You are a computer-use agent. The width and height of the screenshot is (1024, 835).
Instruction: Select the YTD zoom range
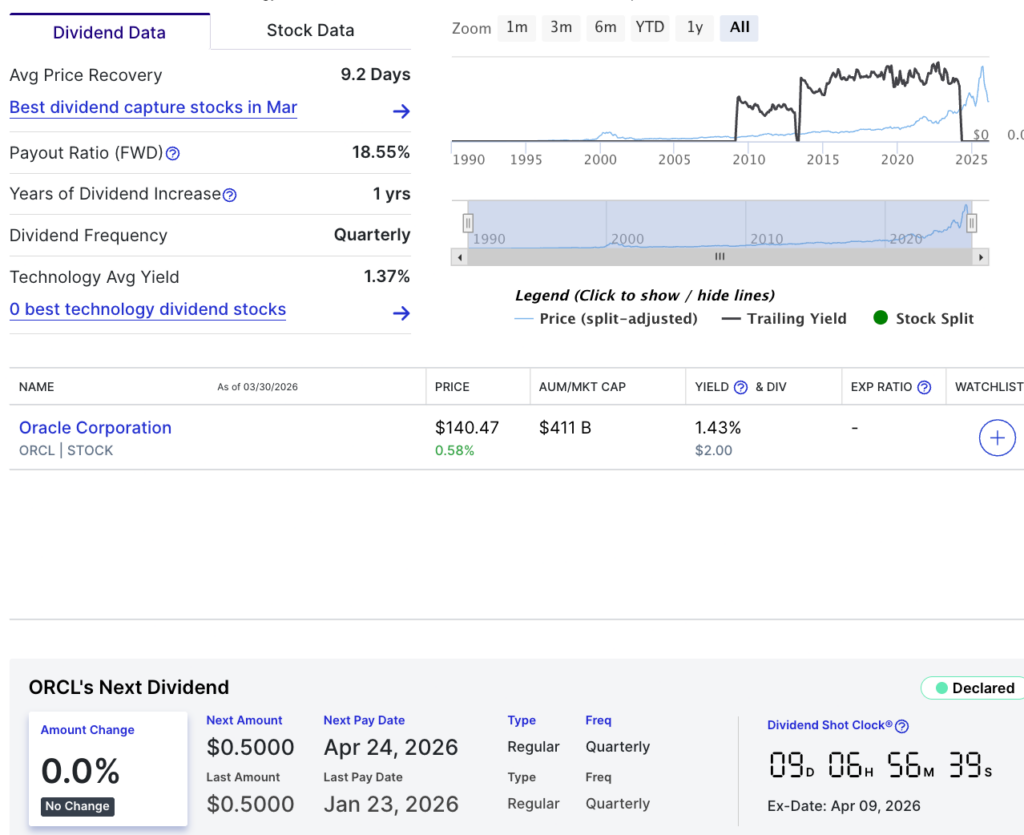pos(650,27)
